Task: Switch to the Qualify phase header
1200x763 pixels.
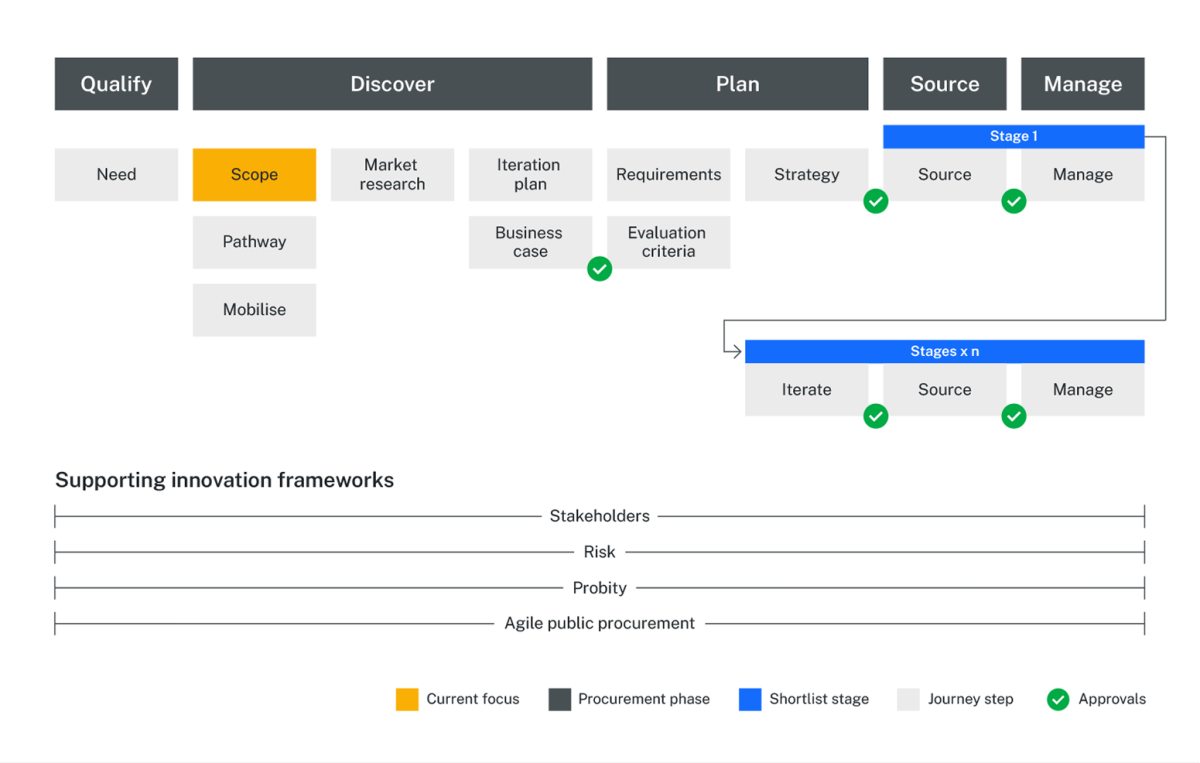Action: click(x=116, y=84)
